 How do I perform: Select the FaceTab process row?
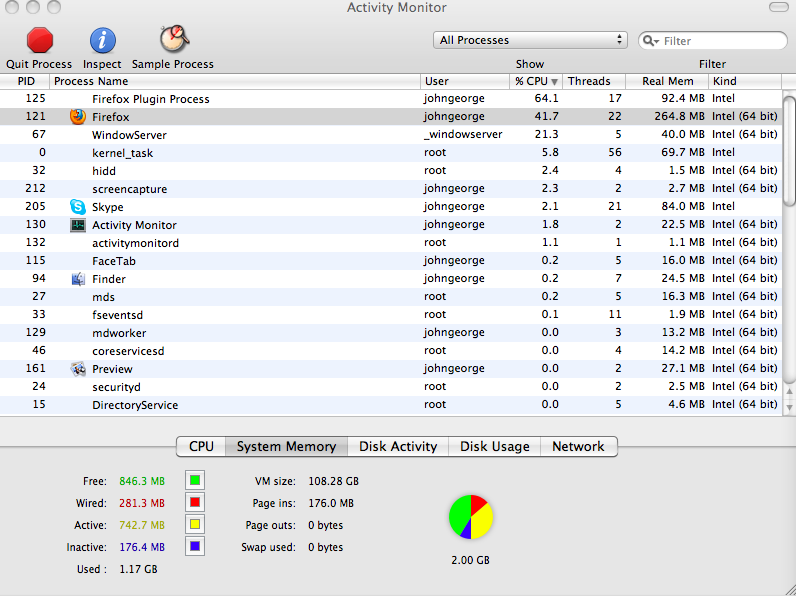391,260
